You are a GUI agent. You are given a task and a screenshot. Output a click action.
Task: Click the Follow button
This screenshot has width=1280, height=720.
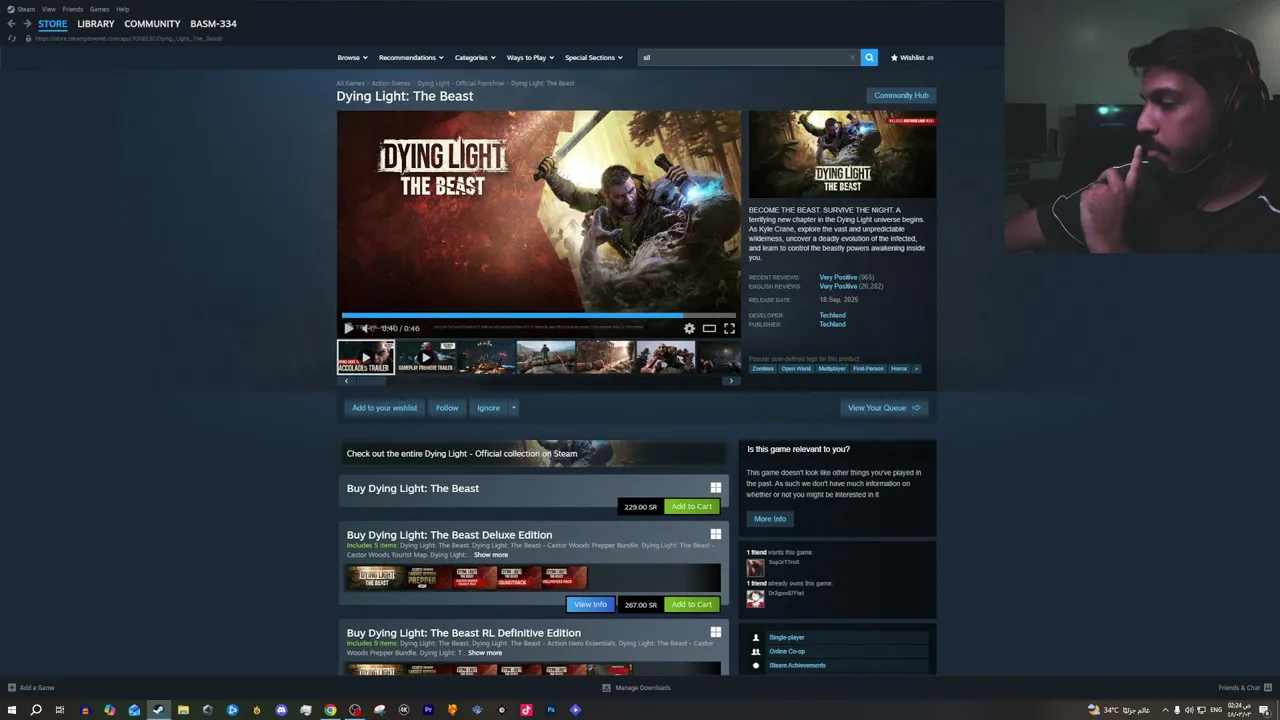pyautogui.click(x=447, y=407)
